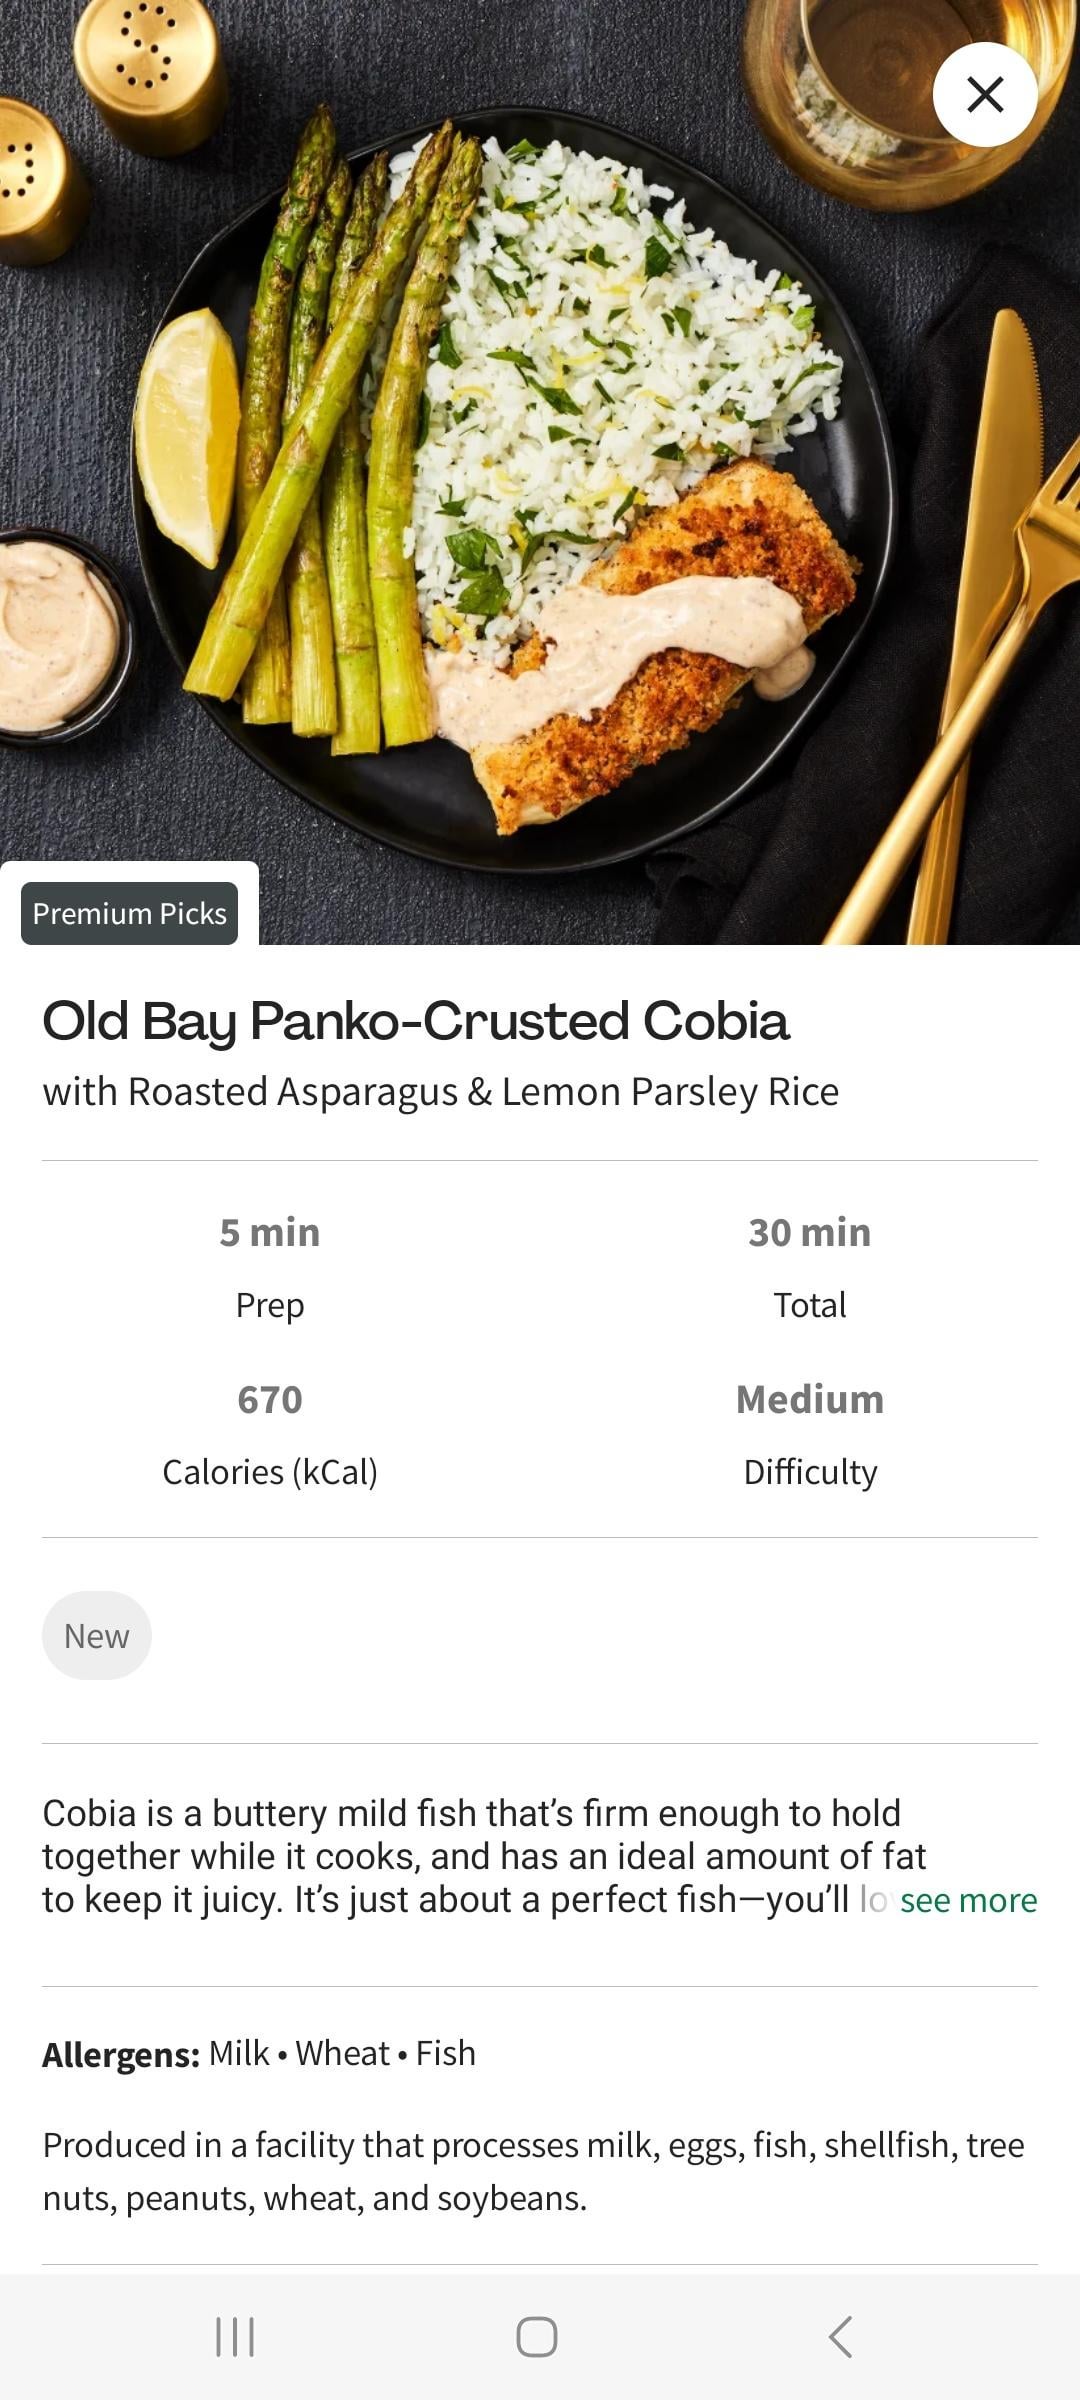Image resolution: width=1080 pixels, height=2400 pixels.
Task: Tap the Premium Picks badge
Action: click(130, 913)
